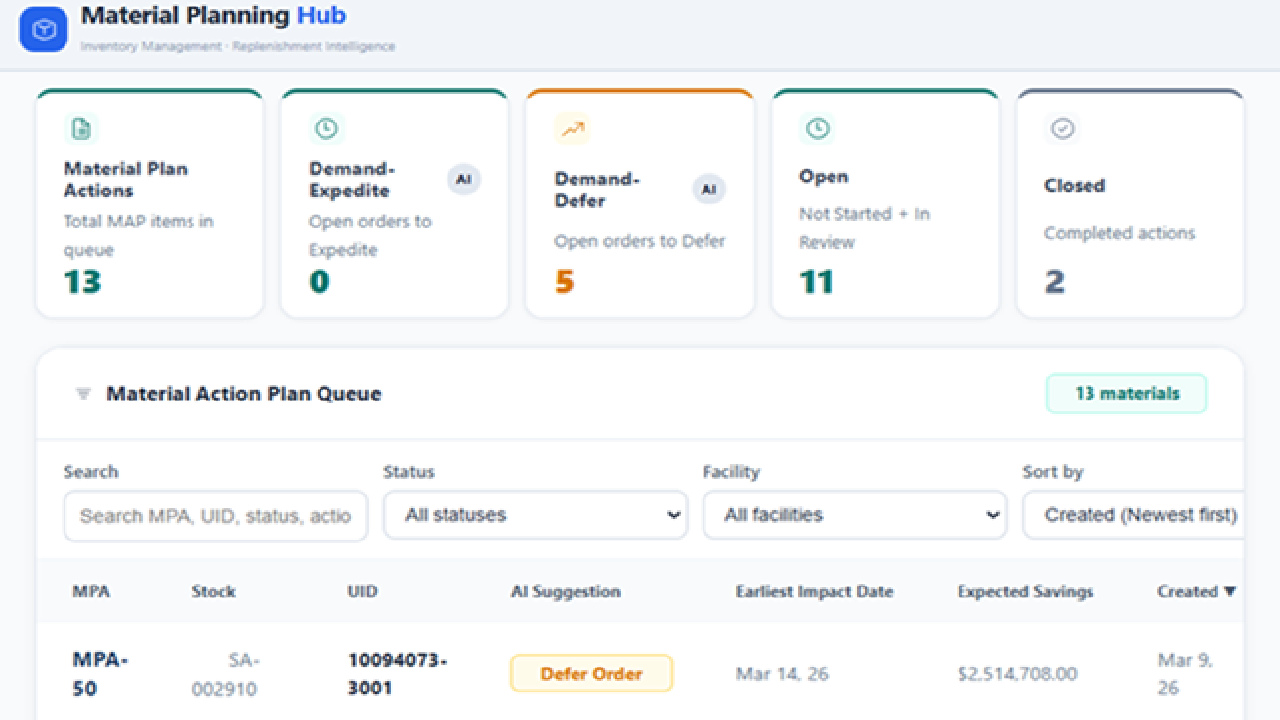Click the clock icon on Demand-Expedite card

click(326, 129)
